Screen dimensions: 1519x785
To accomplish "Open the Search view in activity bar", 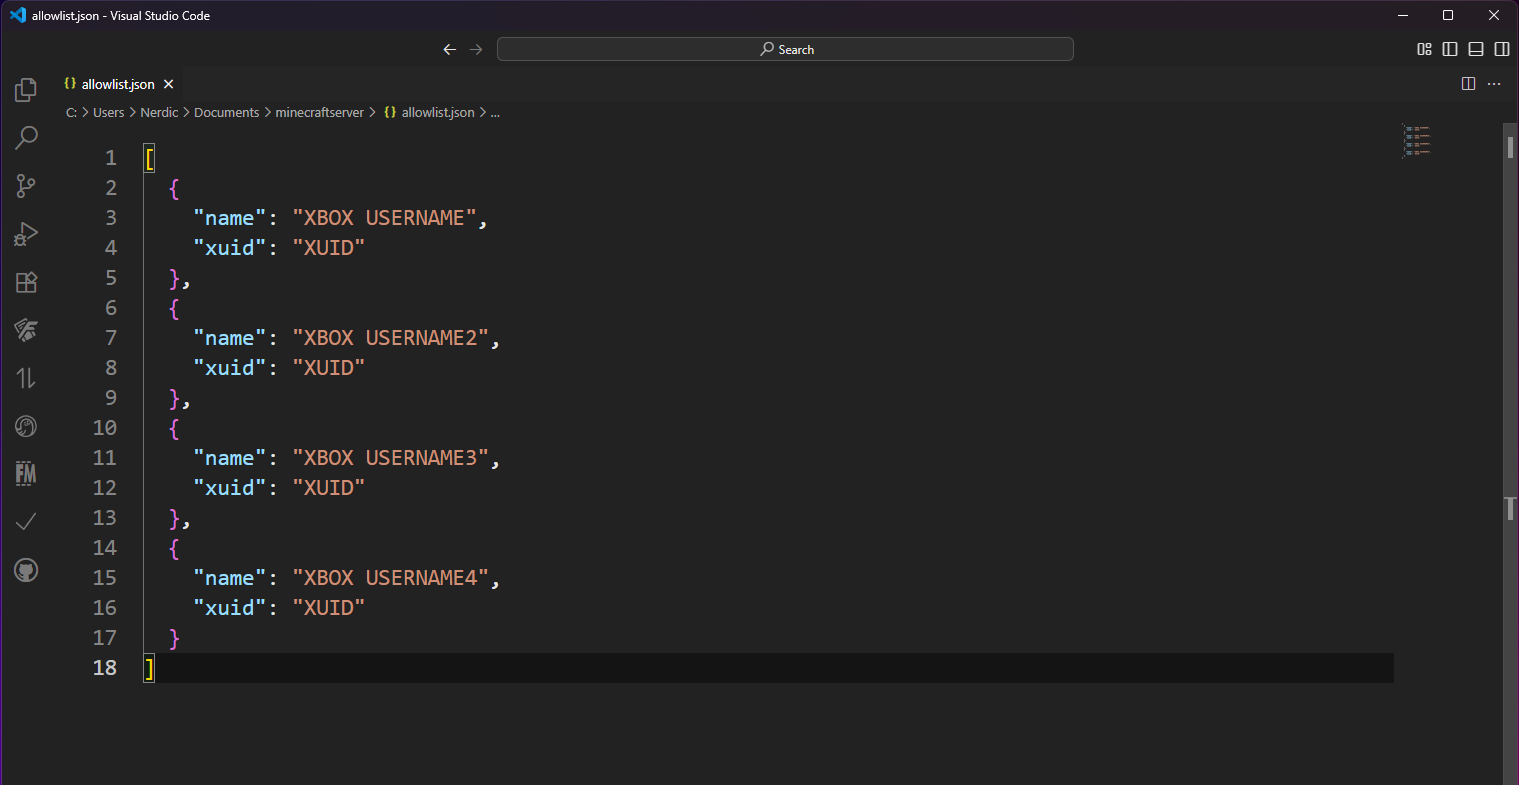I will coord(26,138).
